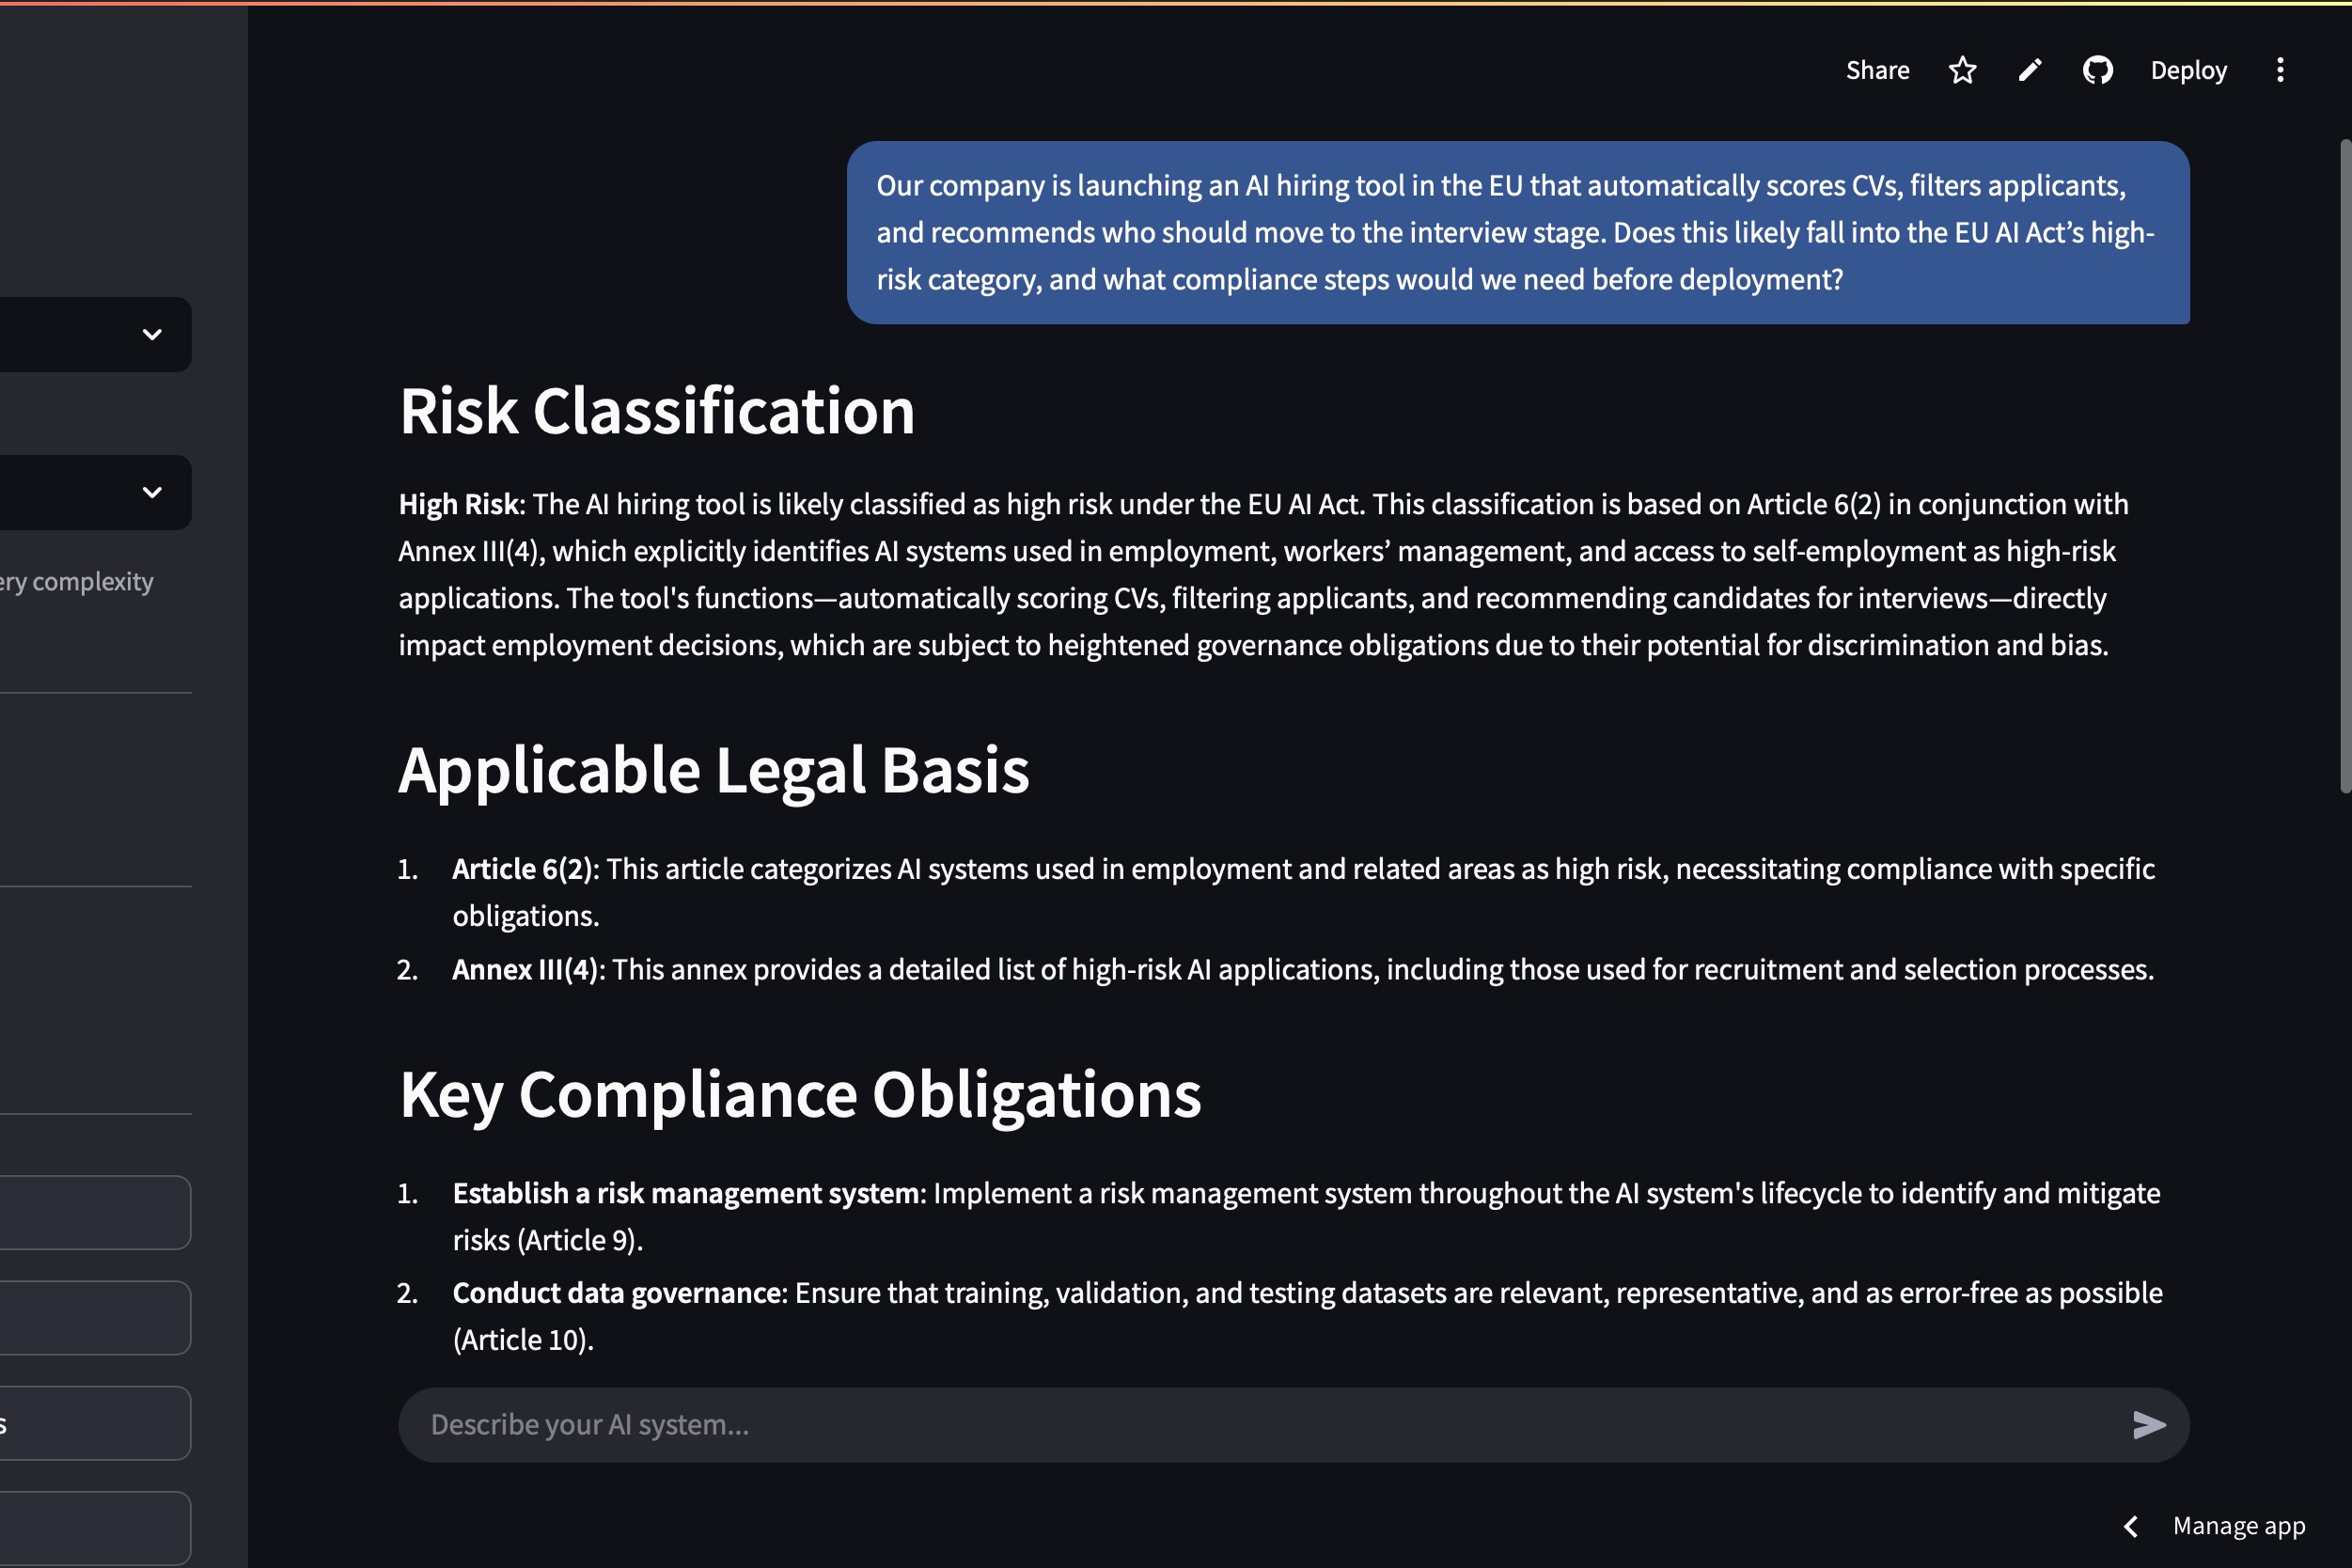Click the Deploy button

tap(2188, 70)
